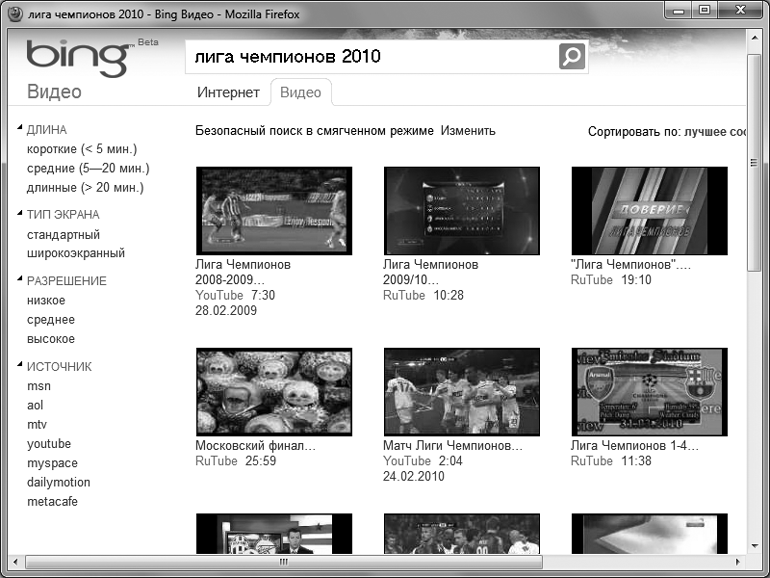Image resolution: width=770 pixels, height=578 pixels.
Task: Choose высокое resolution filter
Action: coord(51,339)
